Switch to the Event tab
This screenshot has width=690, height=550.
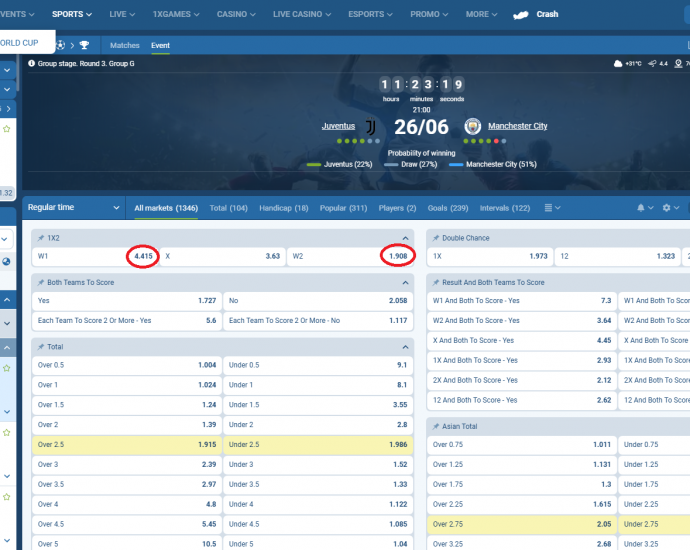coord(160,45)
